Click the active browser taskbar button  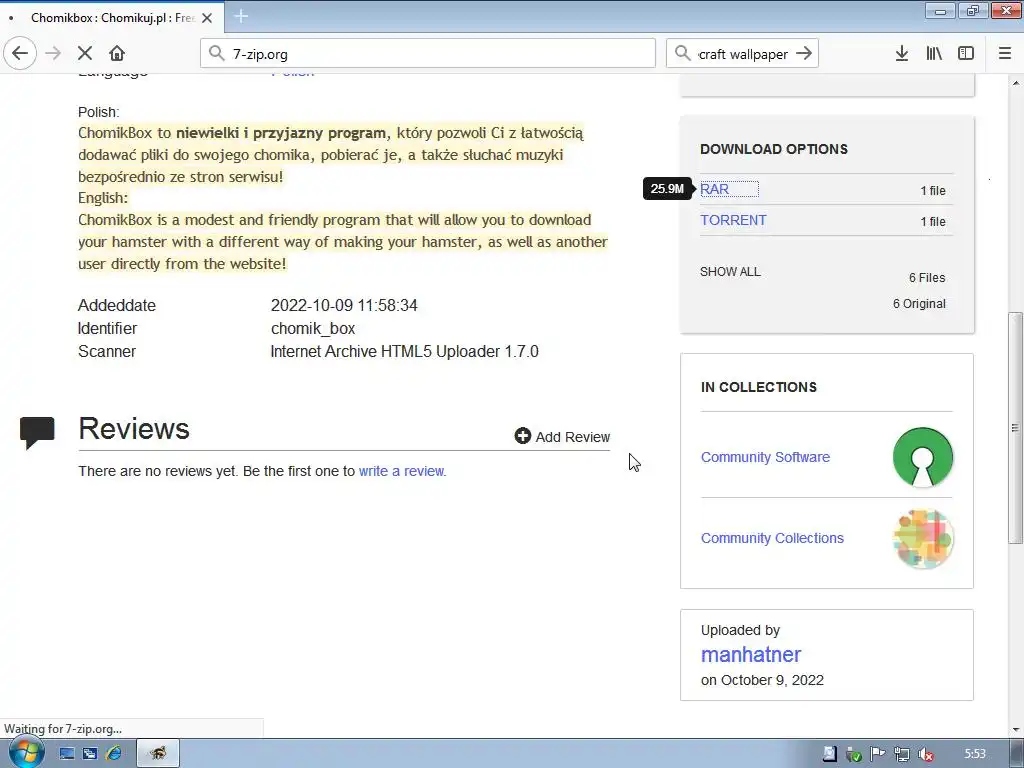click(157, 754)
